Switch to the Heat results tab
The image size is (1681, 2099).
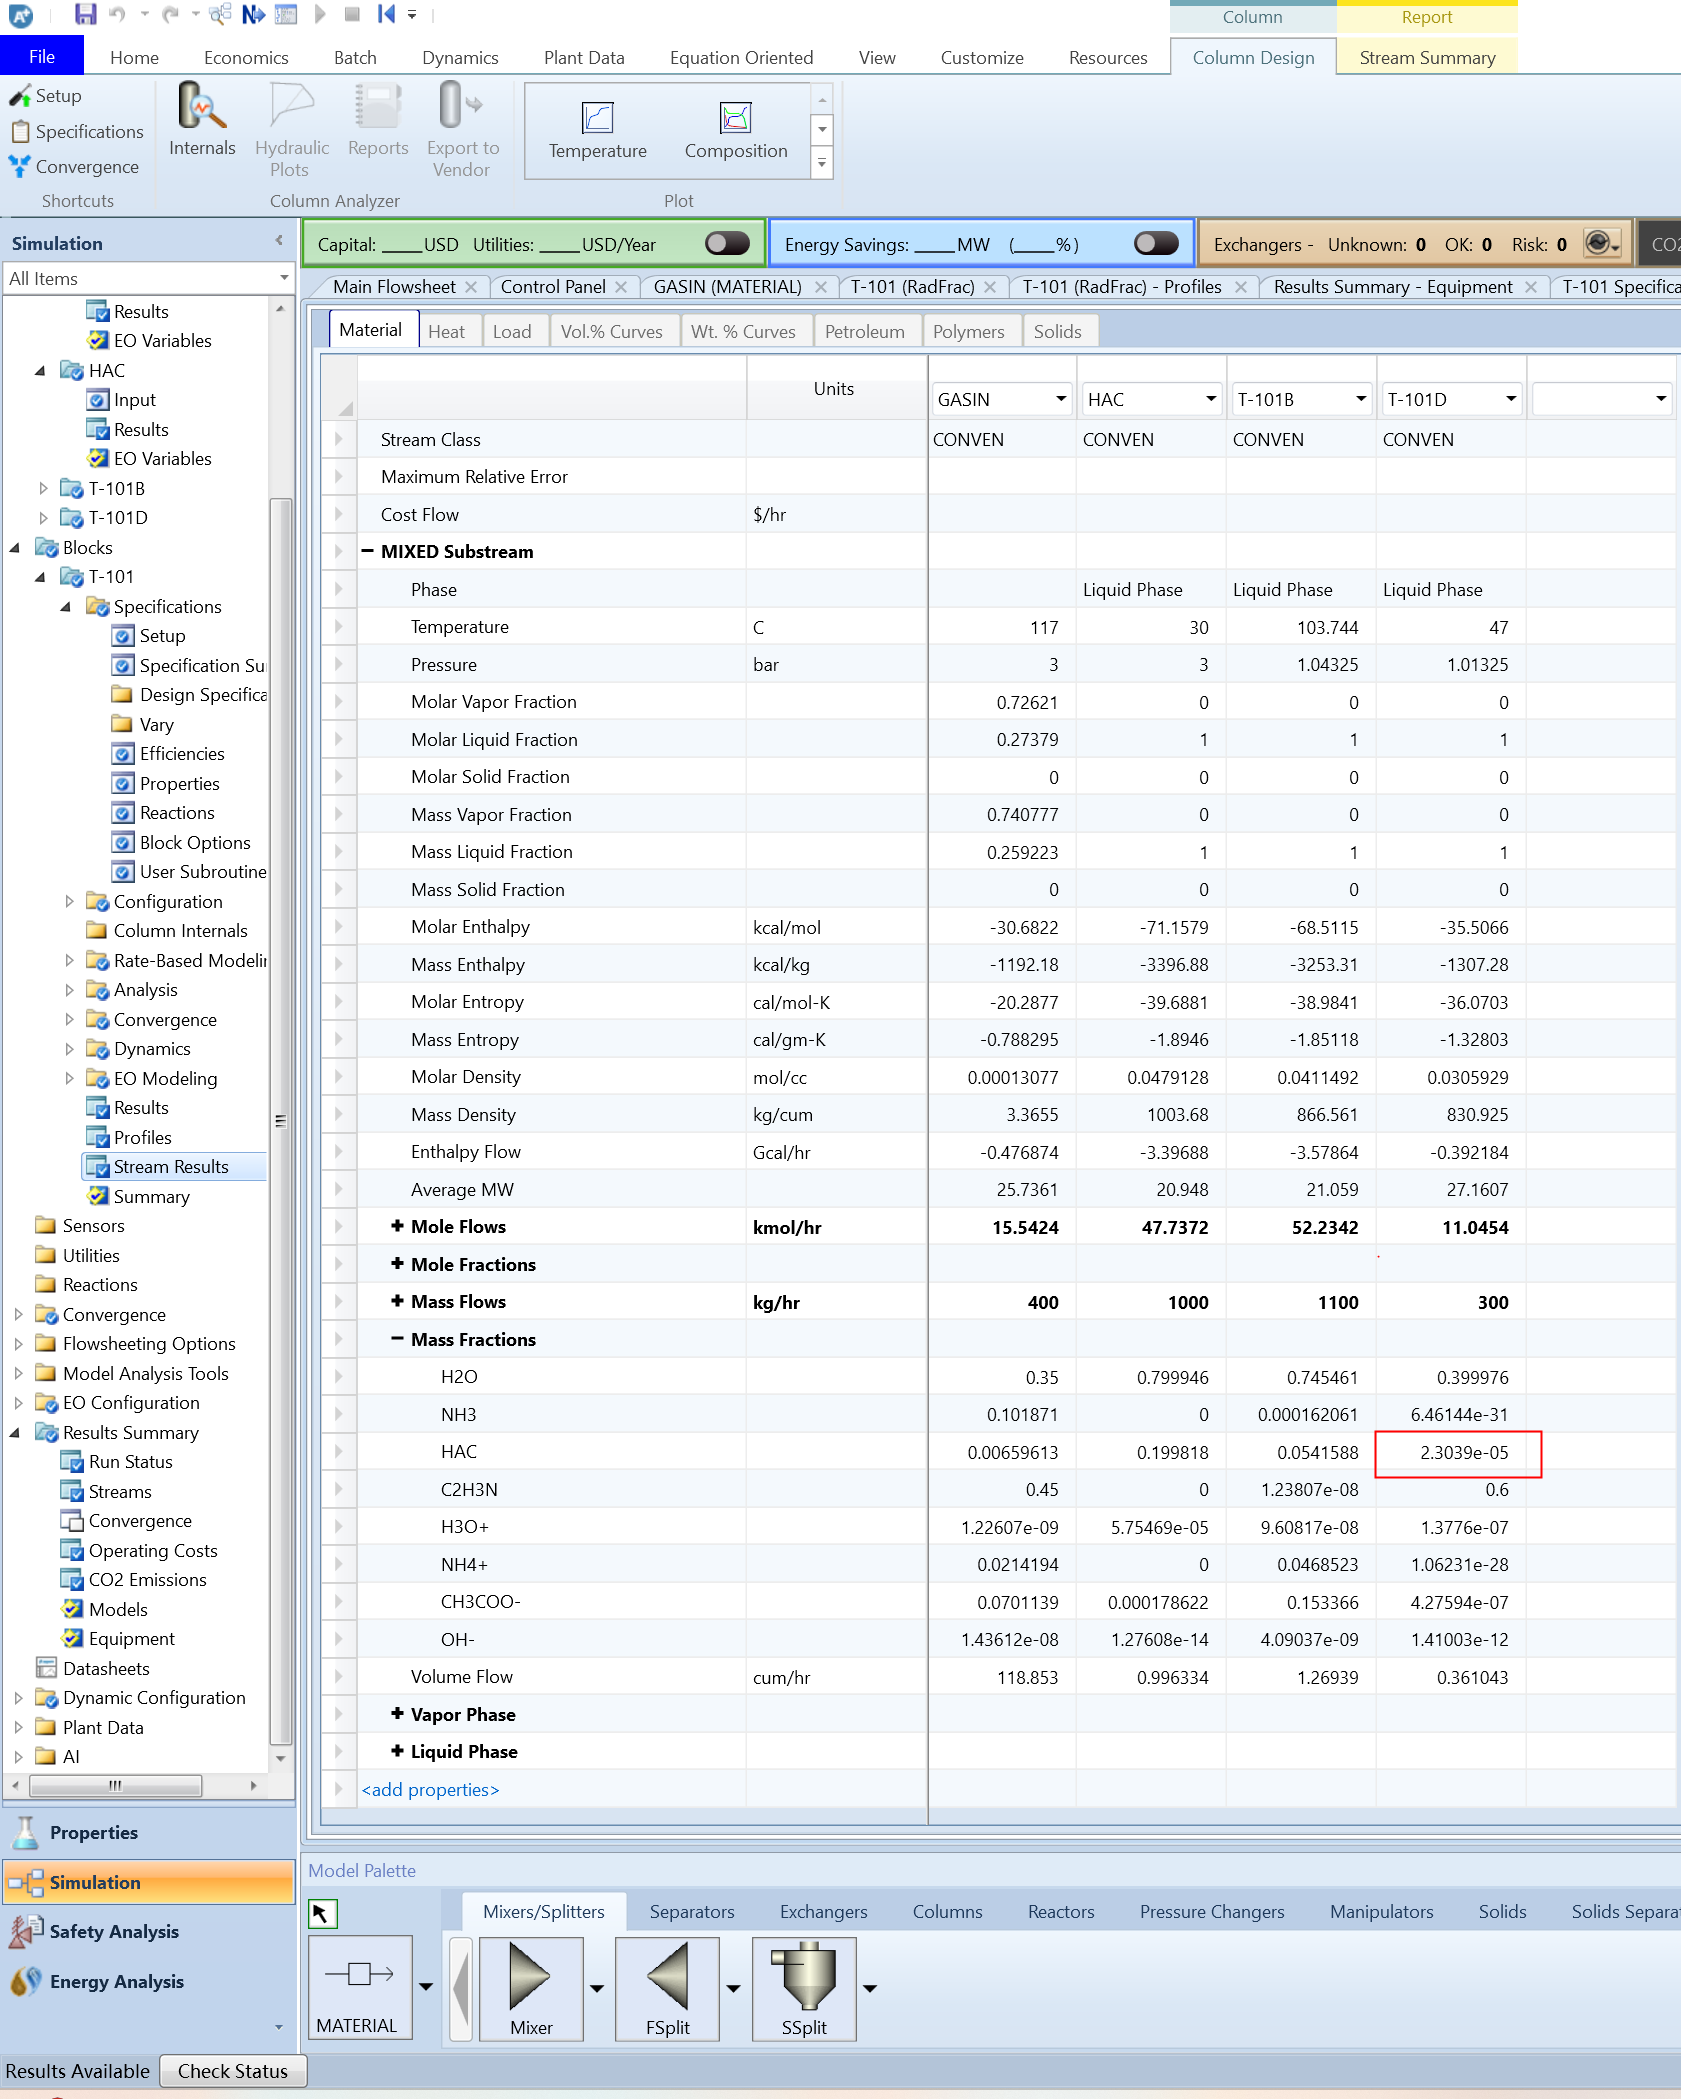click(446, 331)
